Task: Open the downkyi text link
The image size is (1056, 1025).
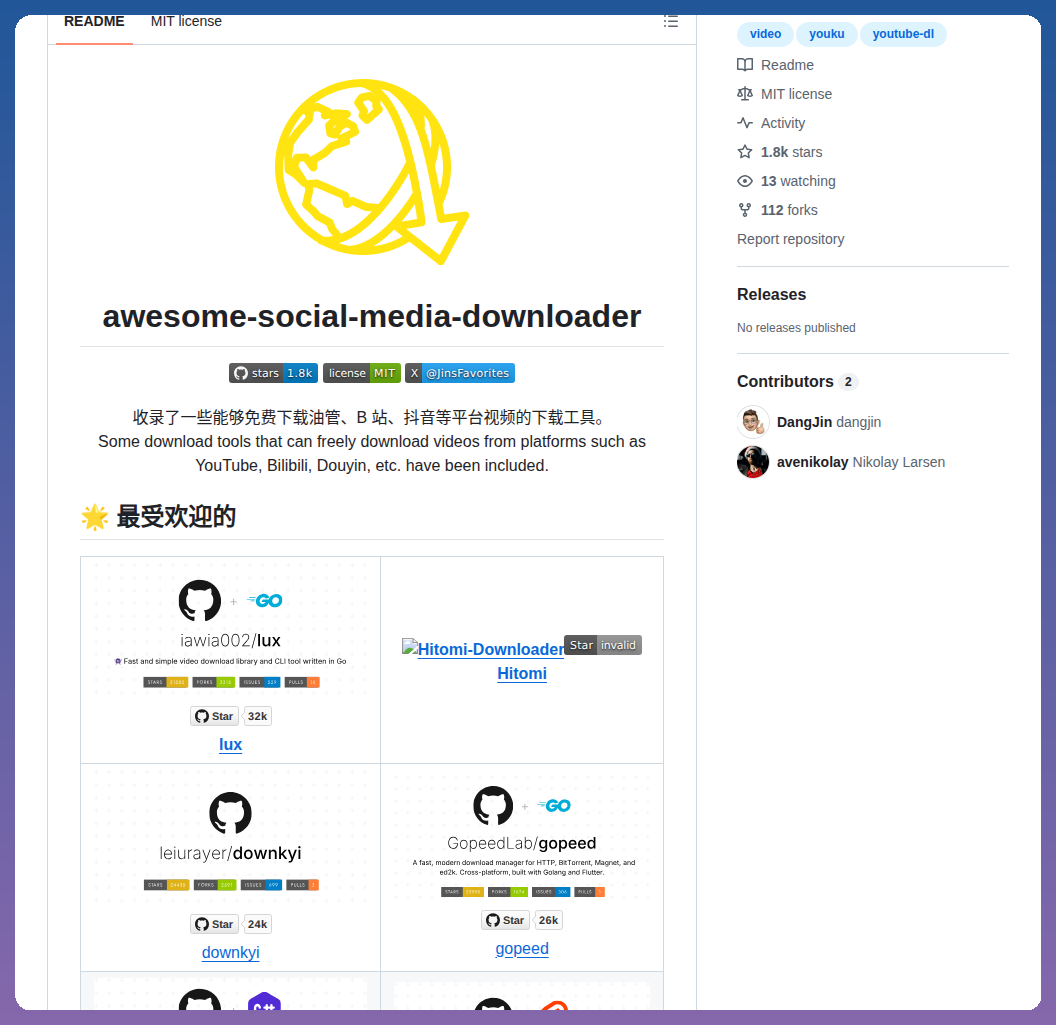Action: click(x=230, y=952)
